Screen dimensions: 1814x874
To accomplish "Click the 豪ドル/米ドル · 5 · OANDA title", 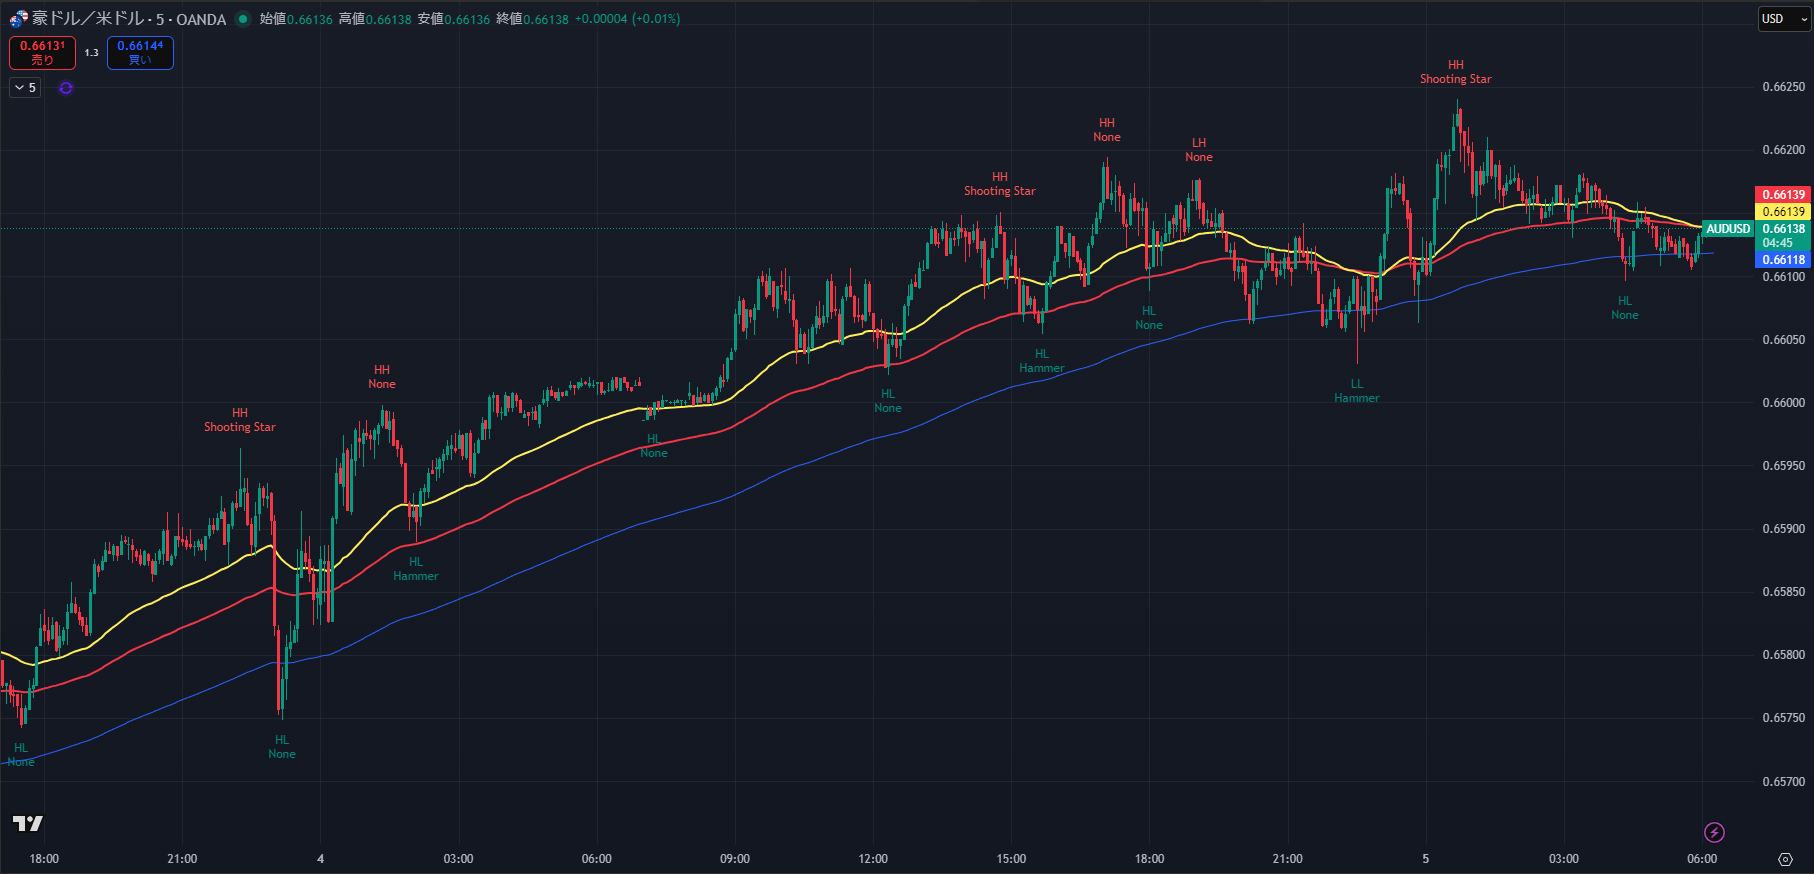I will tap(129, 19).
